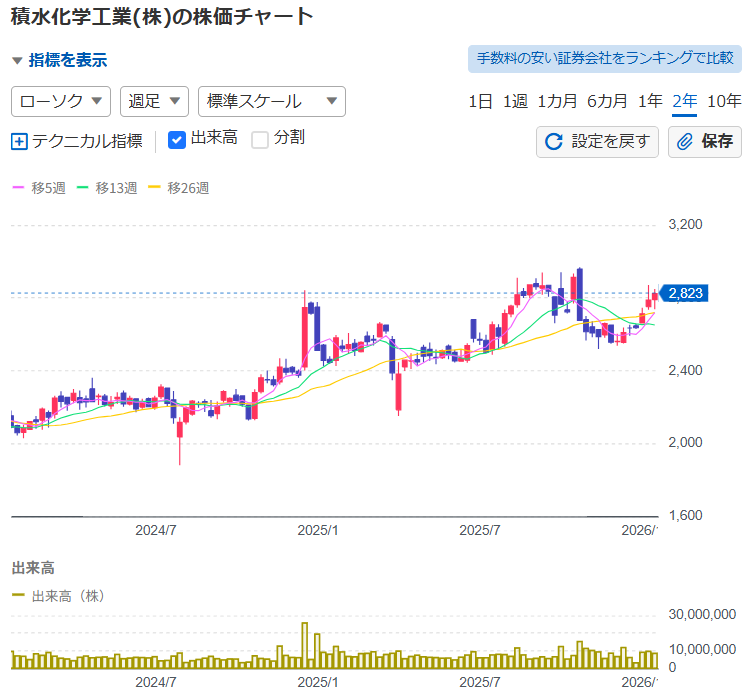Select the 1年 time range tab
This screenshot has height=693, width=747.
click(x=650, y=101)
